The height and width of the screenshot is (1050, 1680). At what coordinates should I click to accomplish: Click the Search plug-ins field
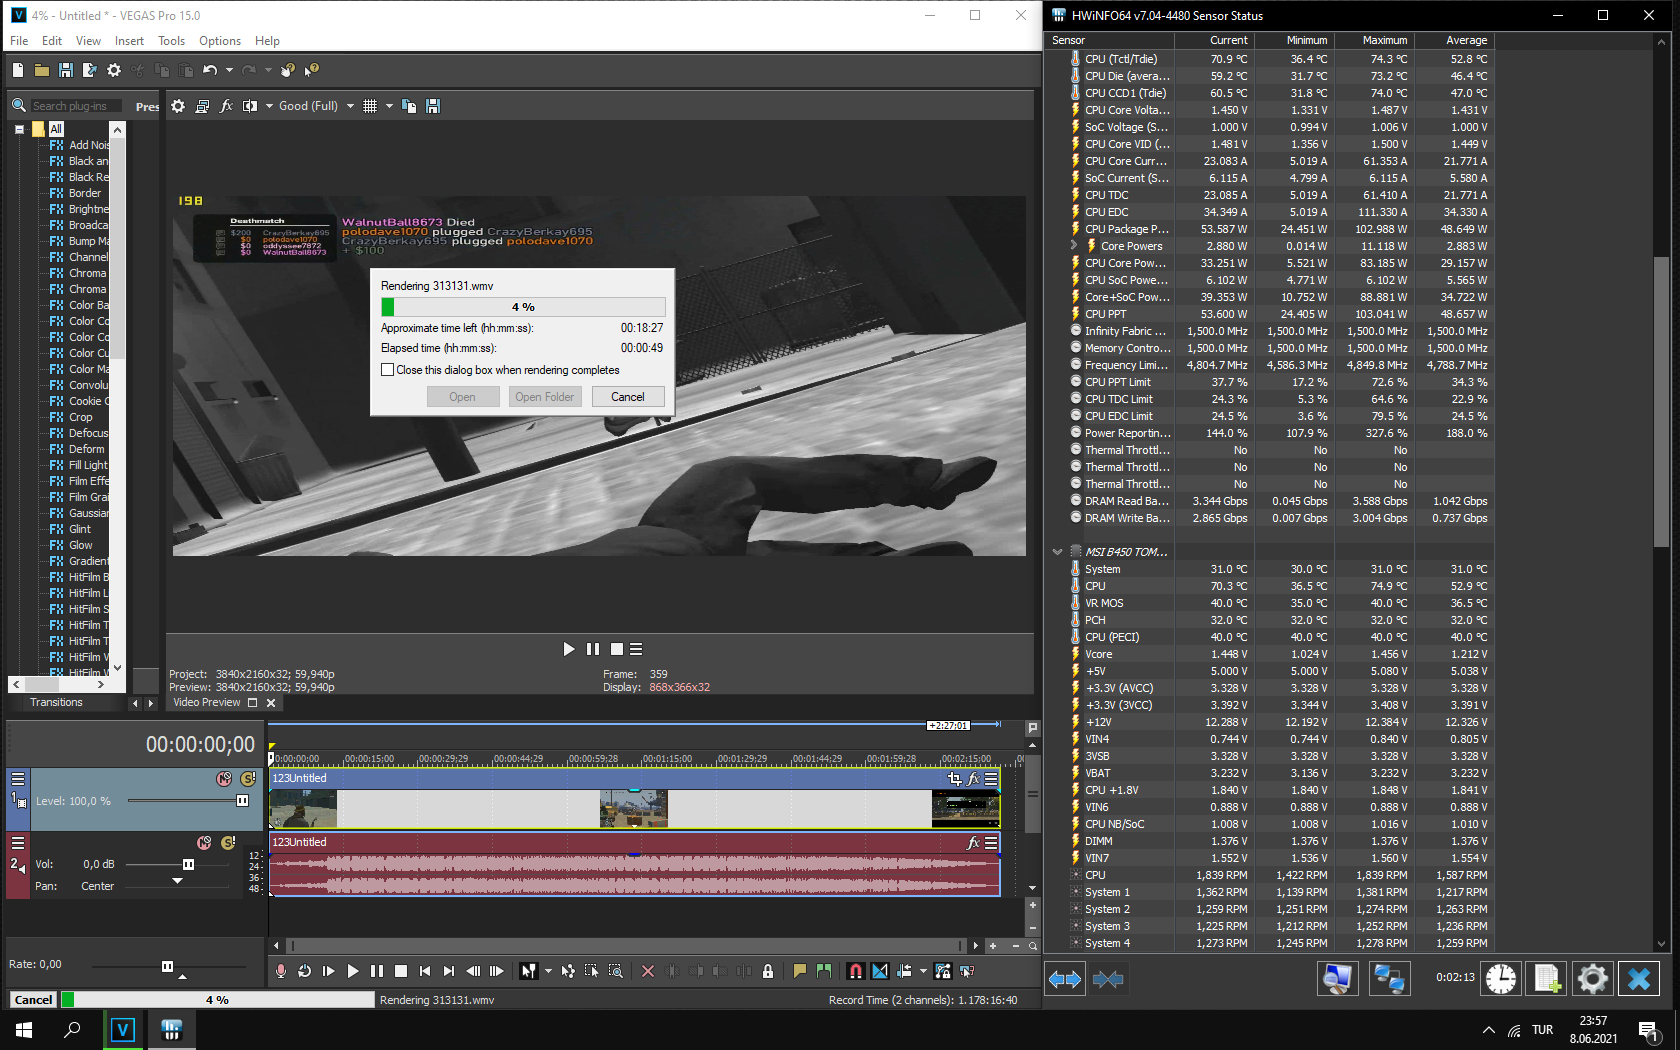[76, 106]
